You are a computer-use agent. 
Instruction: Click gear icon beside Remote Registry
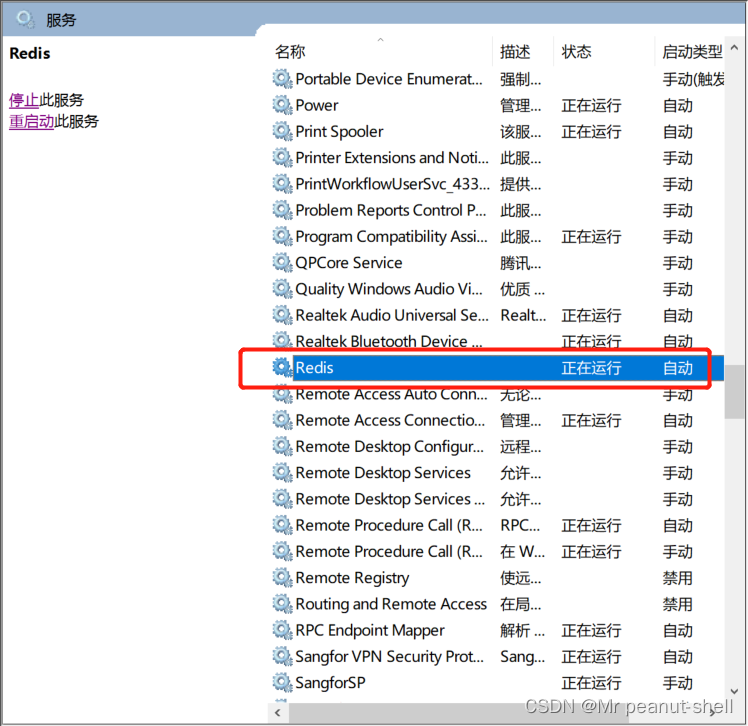(x=282, y=578)
